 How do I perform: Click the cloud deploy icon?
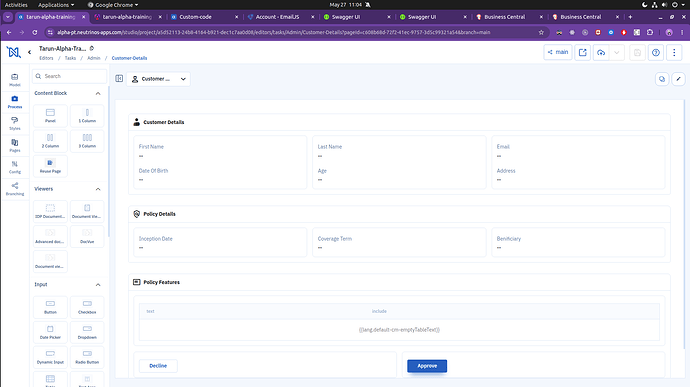[601, 52]
